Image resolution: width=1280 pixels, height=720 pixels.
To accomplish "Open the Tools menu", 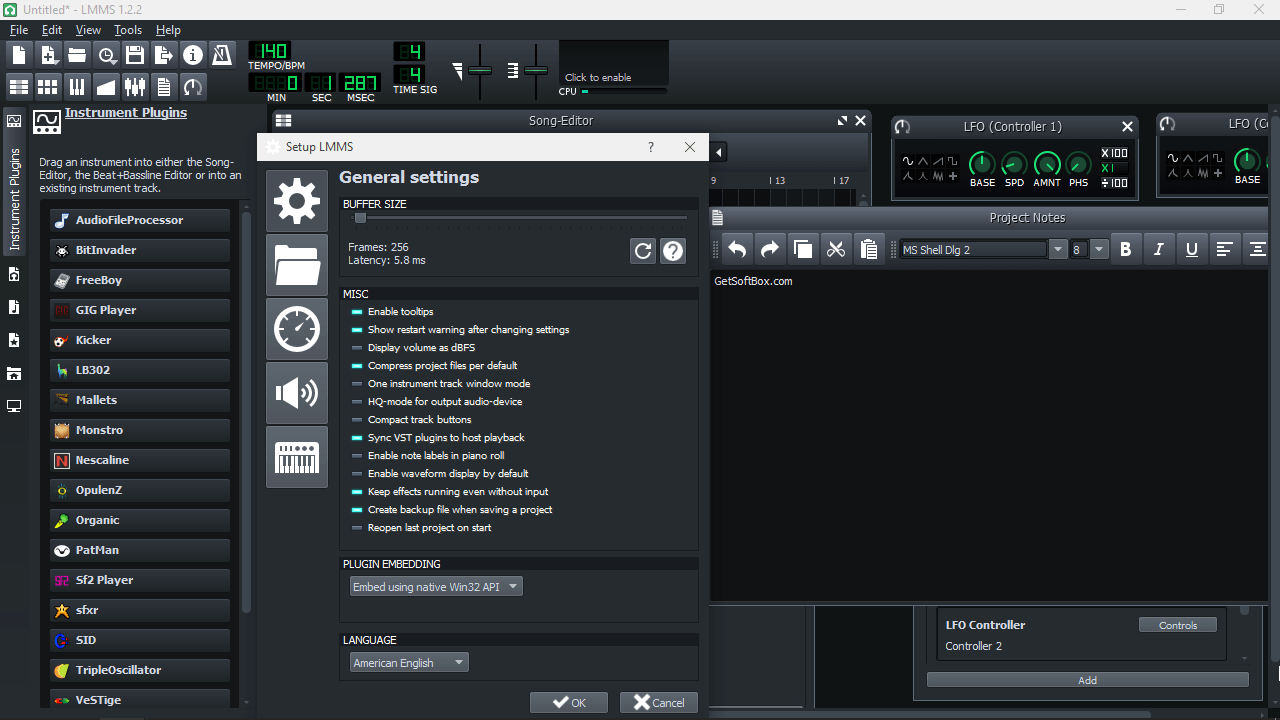I will pyautogui.click(x=128, y=30).
